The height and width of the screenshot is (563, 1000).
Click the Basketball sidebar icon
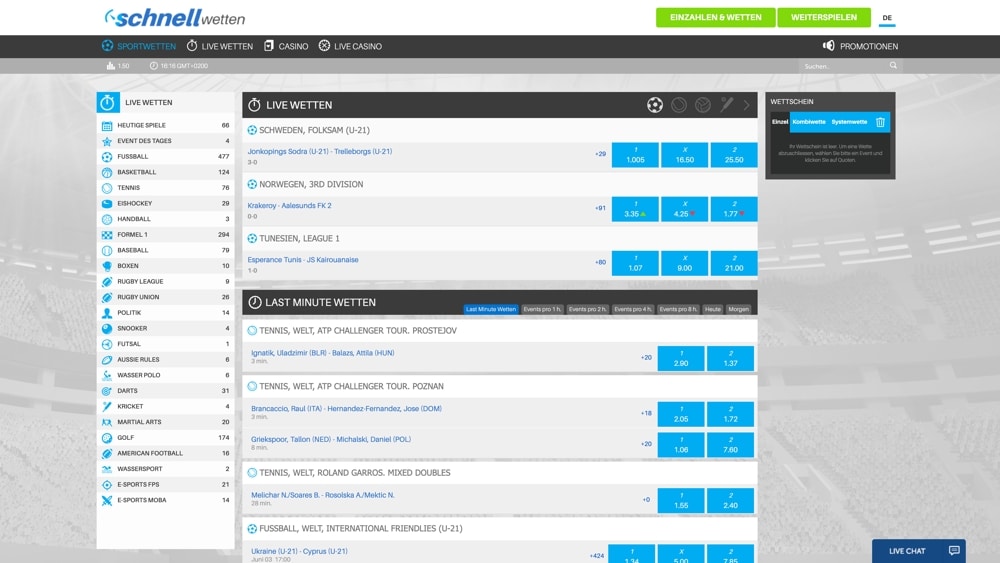coord(107,172)
